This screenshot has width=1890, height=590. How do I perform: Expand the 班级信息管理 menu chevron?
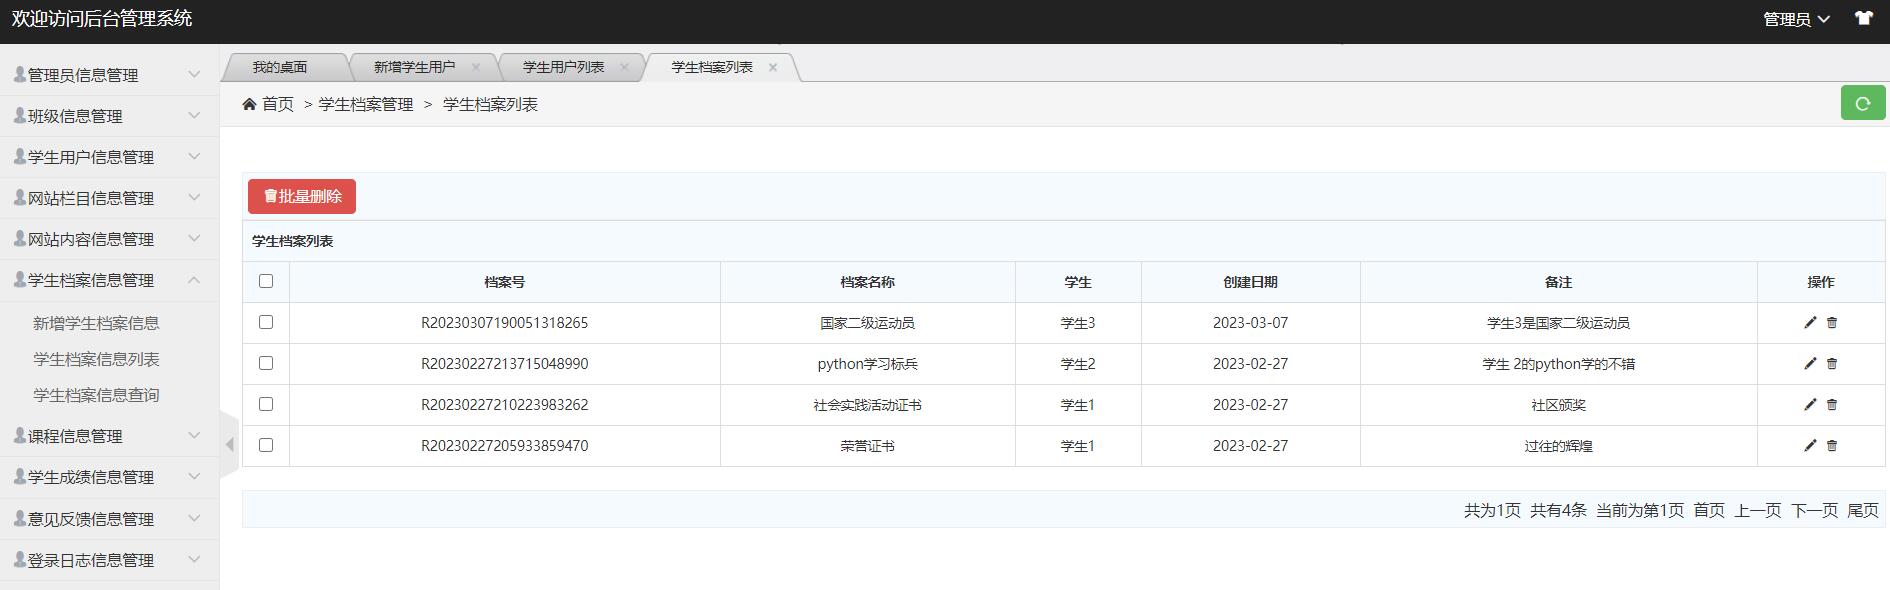pyautogui.click(x=194, y=115)
